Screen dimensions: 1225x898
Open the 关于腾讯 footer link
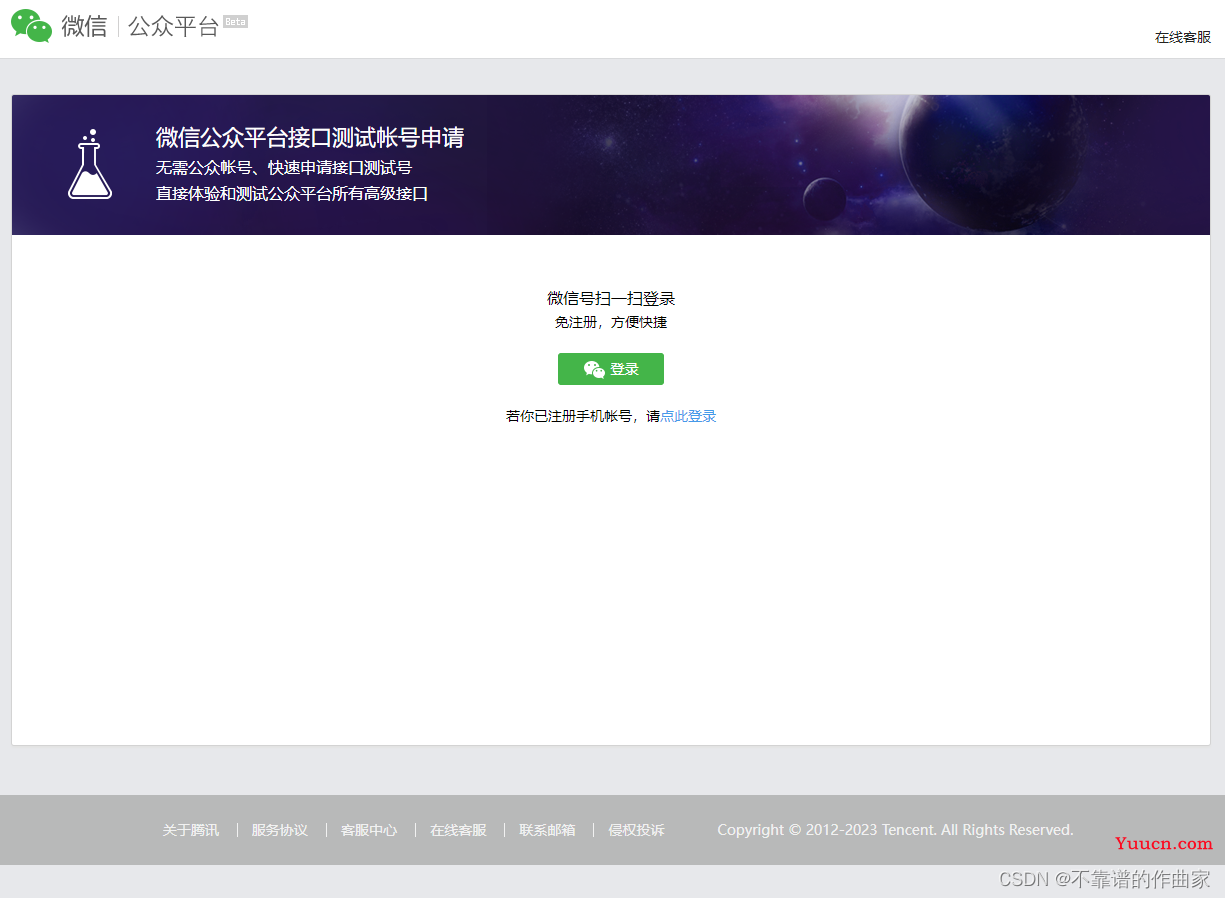pos(191,830)
